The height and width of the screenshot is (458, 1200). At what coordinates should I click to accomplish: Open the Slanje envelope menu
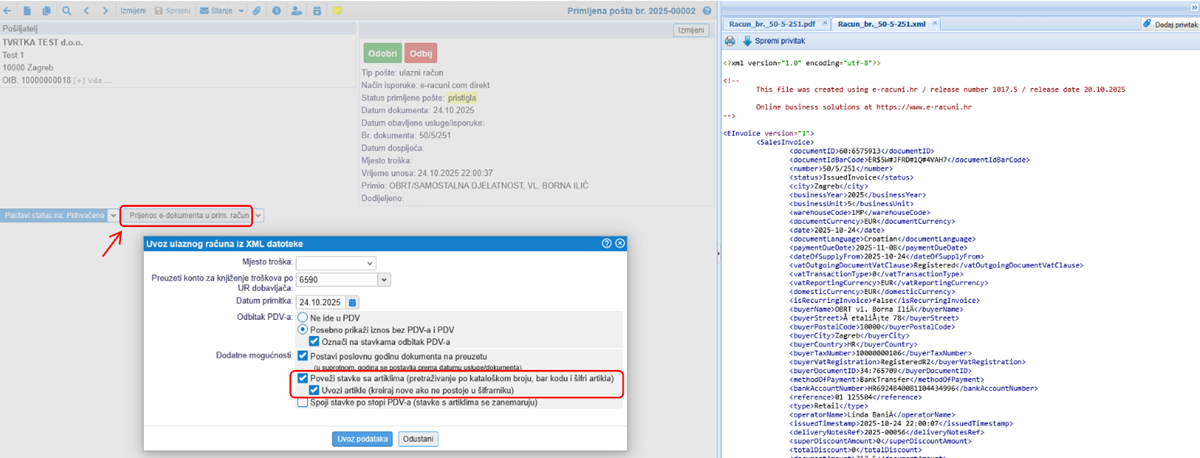pyautogui.click(x=221, y=10)
